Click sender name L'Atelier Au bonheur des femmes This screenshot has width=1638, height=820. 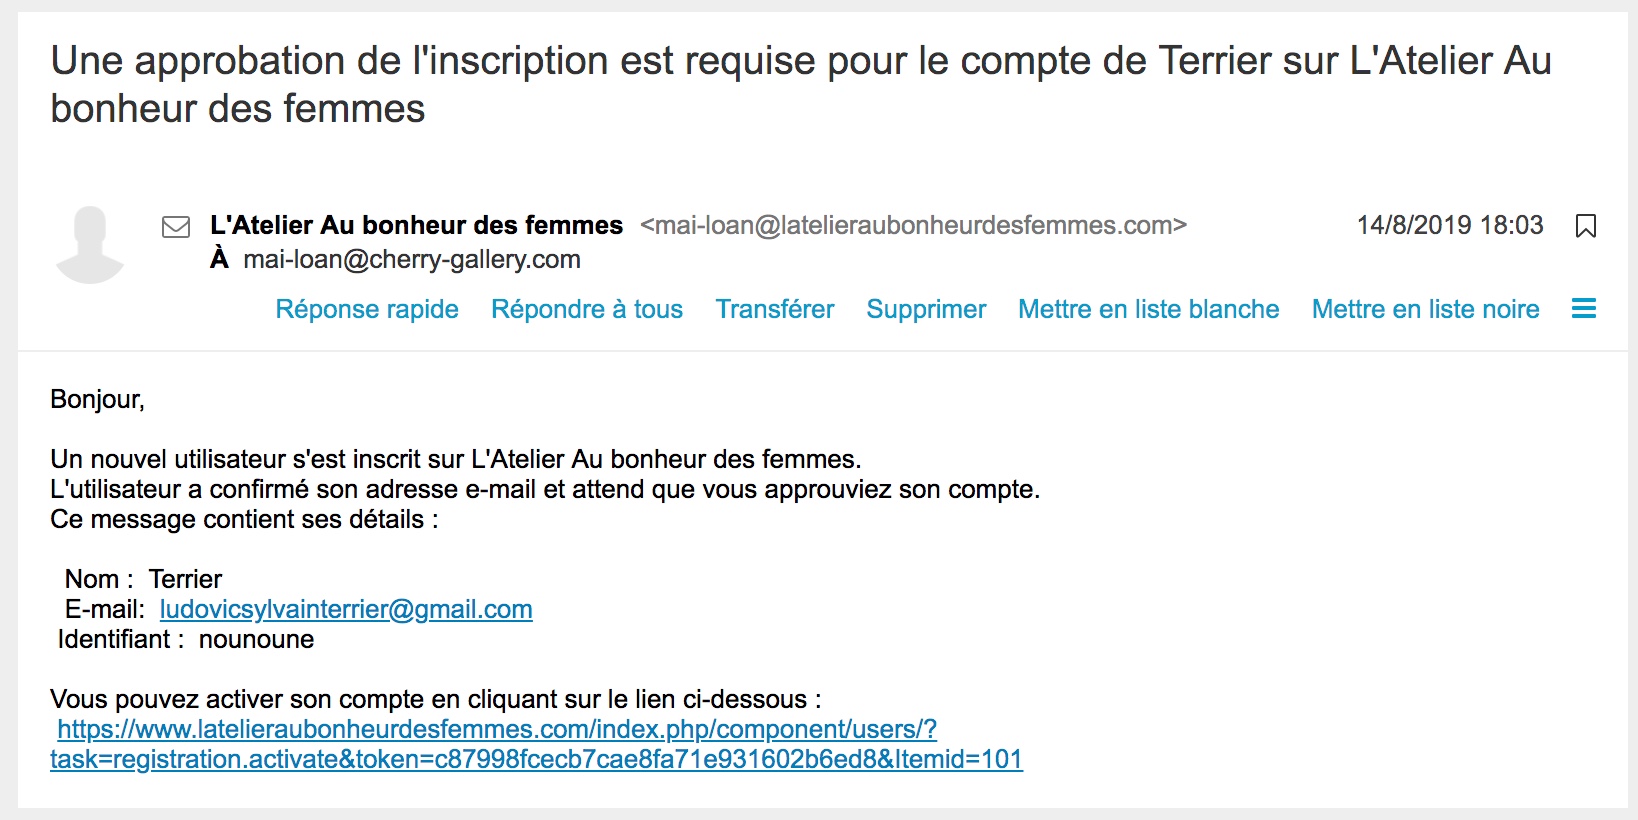click(416, 226)
